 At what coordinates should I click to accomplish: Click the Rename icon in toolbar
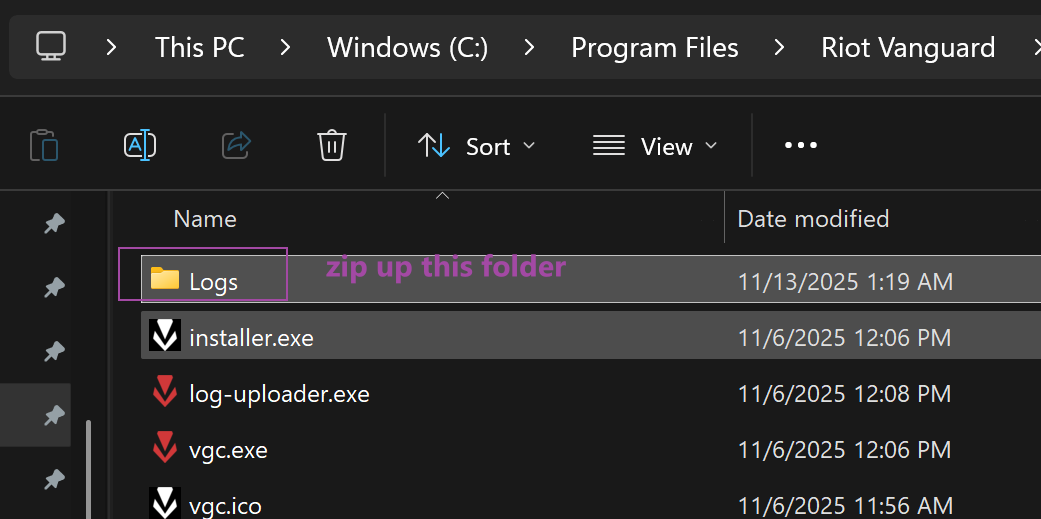[139, 146]
